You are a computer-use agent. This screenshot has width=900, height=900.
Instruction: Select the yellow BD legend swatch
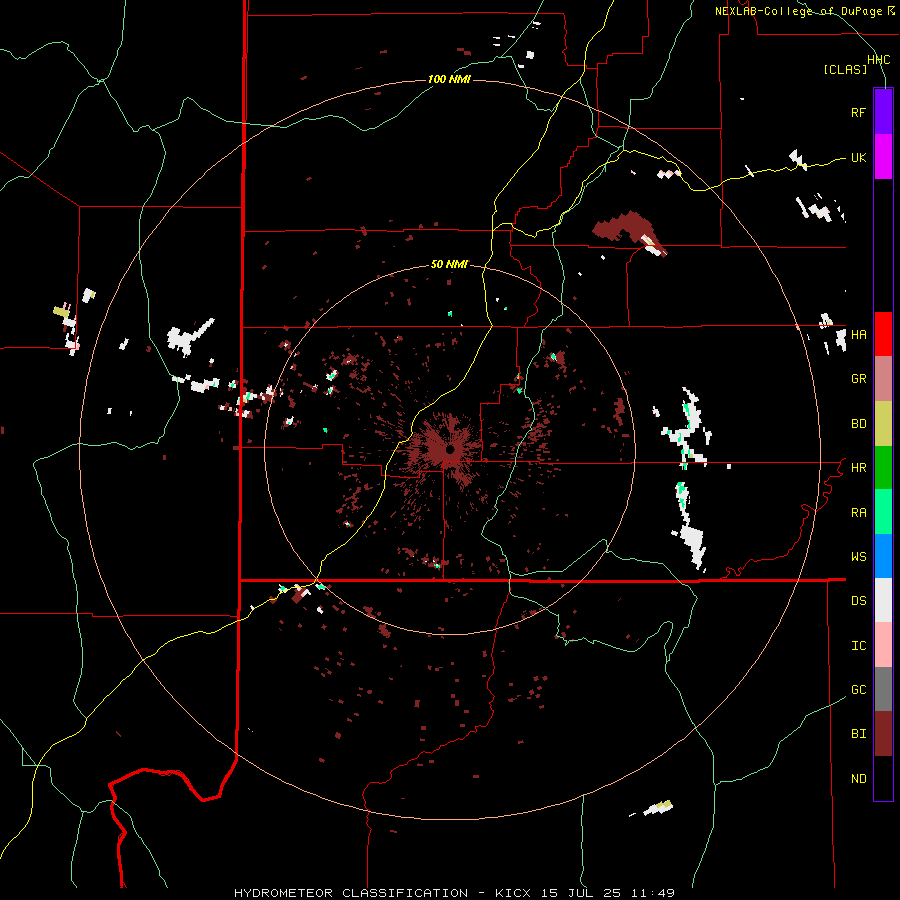pos(883,424)
